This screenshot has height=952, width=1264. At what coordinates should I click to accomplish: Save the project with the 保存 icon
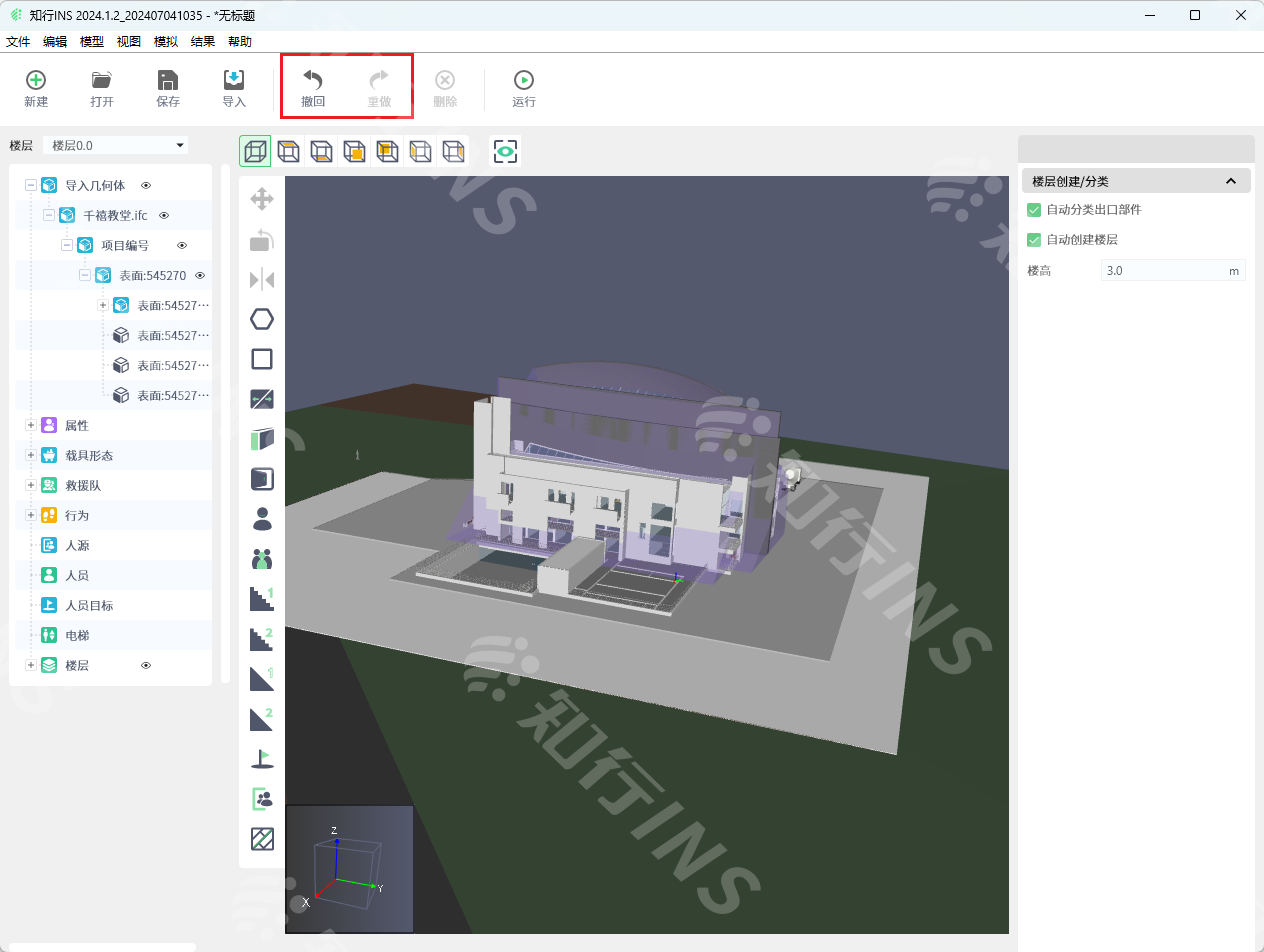[168, 81]
